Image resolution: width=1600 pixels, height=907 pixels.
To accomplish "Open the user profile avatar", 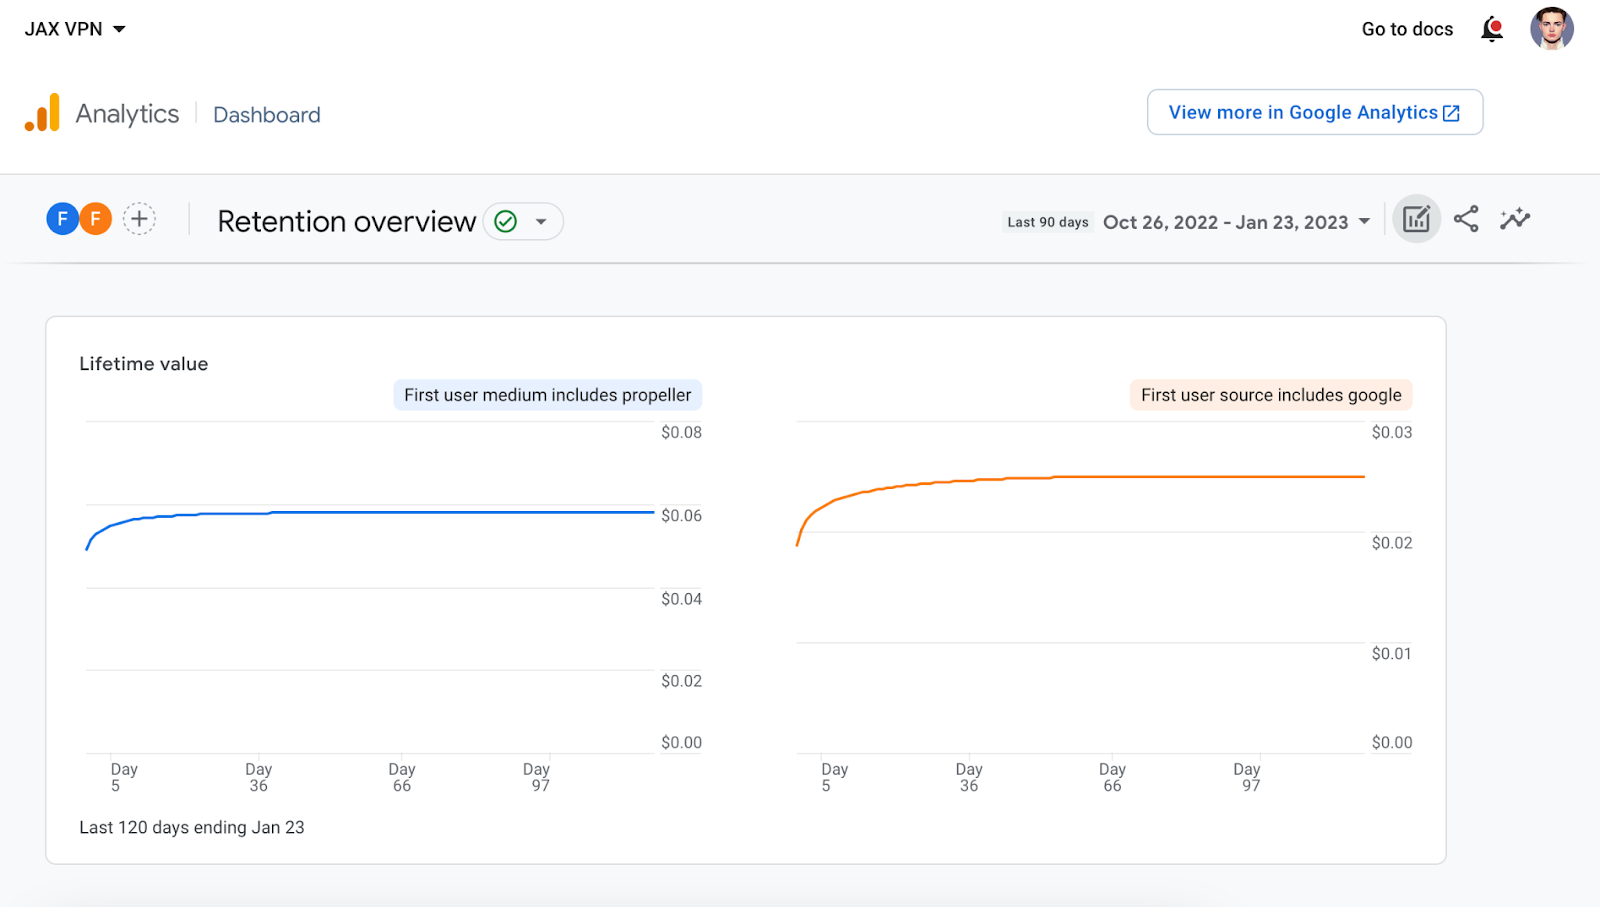I will click(x=1552, y=29).
